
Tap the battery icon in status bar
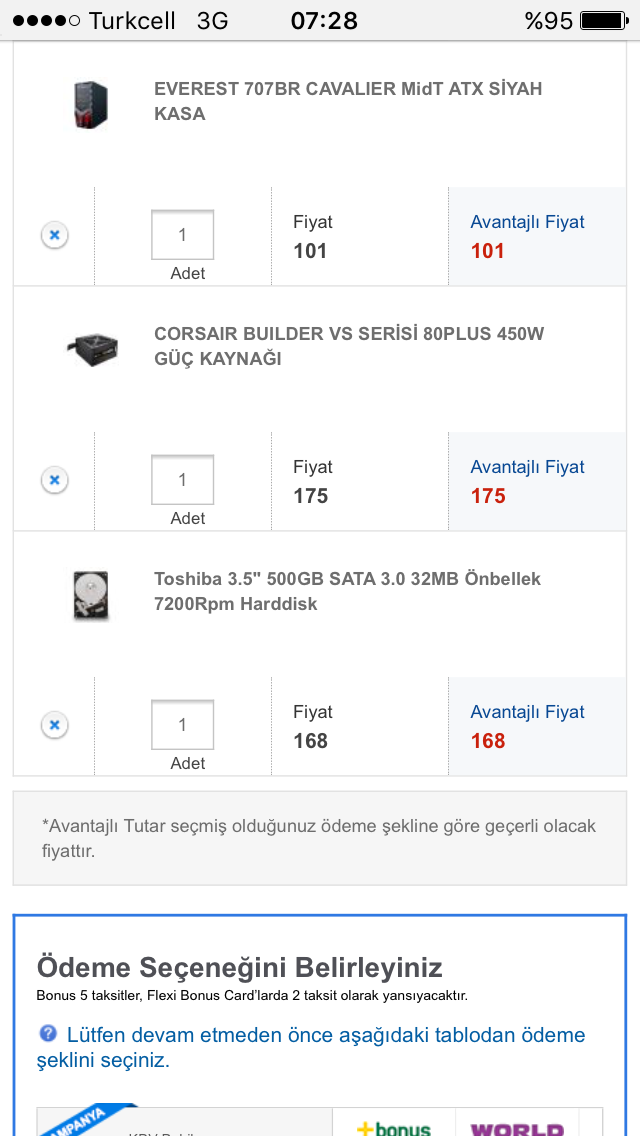coord(602,20)
